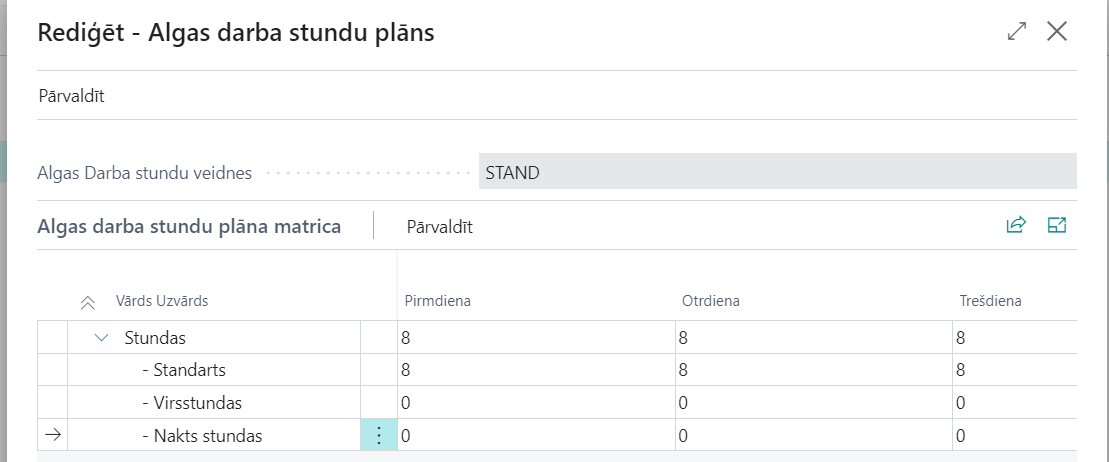Click Algas darba stundu plāna matrica heading
This screenshot has width=1109, height=462.
[189, 227]
